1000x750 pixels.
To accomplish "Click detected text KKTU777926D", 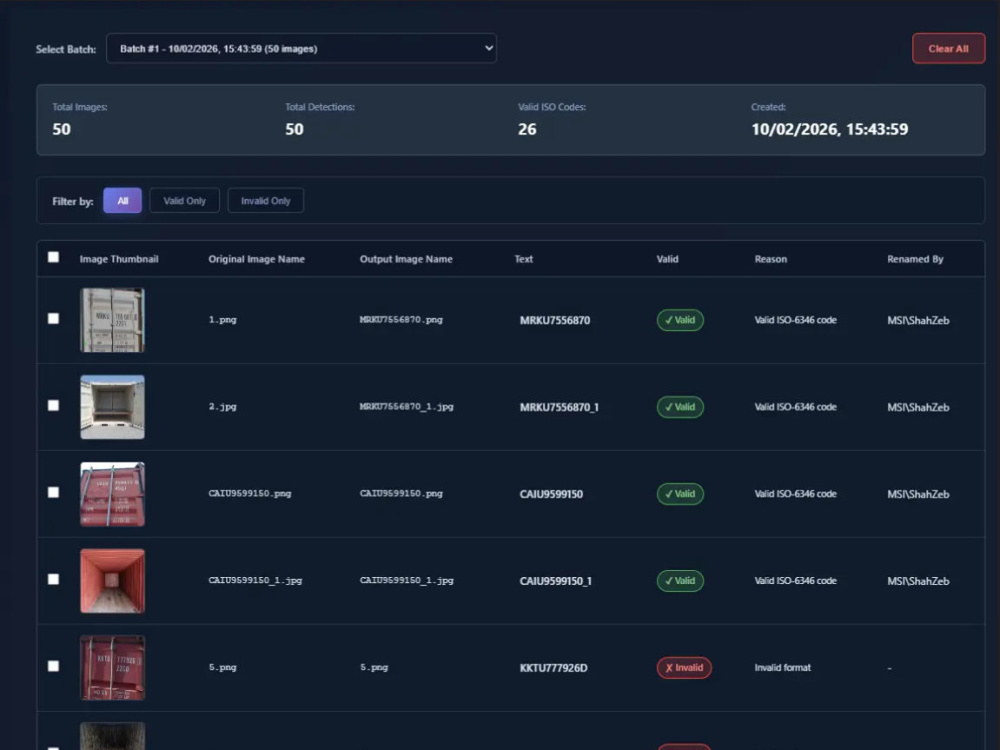I will [x=554, y=668].
